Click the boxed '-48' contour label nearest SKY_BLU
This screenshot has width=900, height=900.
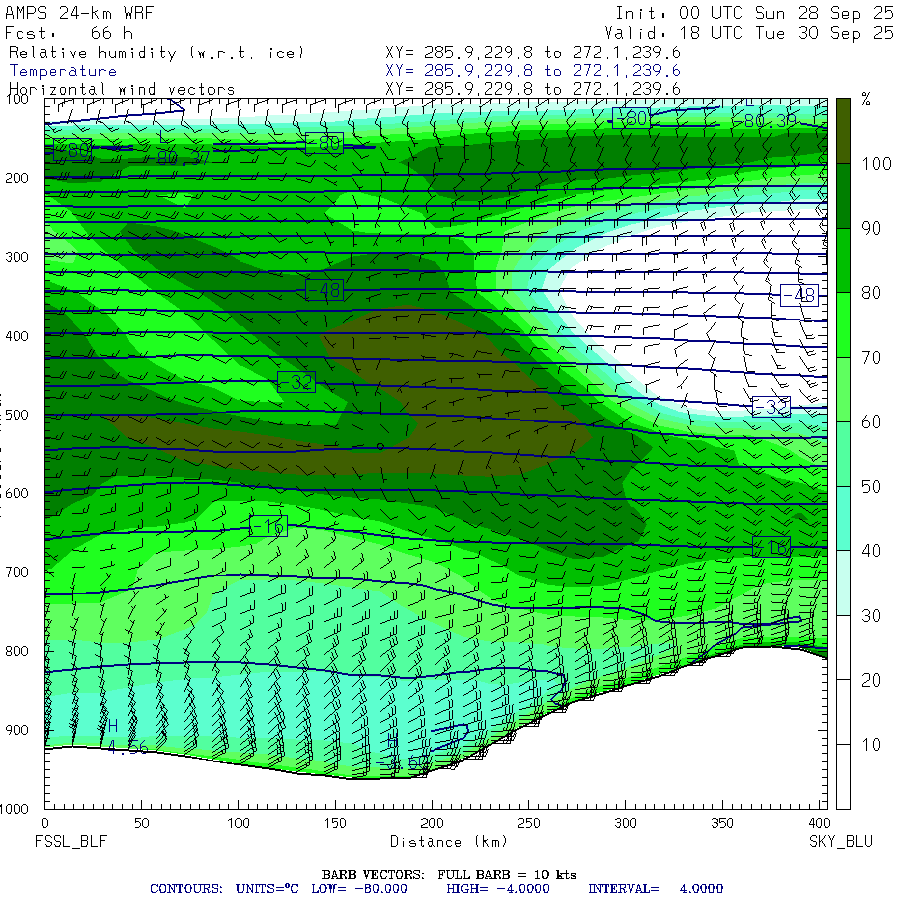[799, 295]
